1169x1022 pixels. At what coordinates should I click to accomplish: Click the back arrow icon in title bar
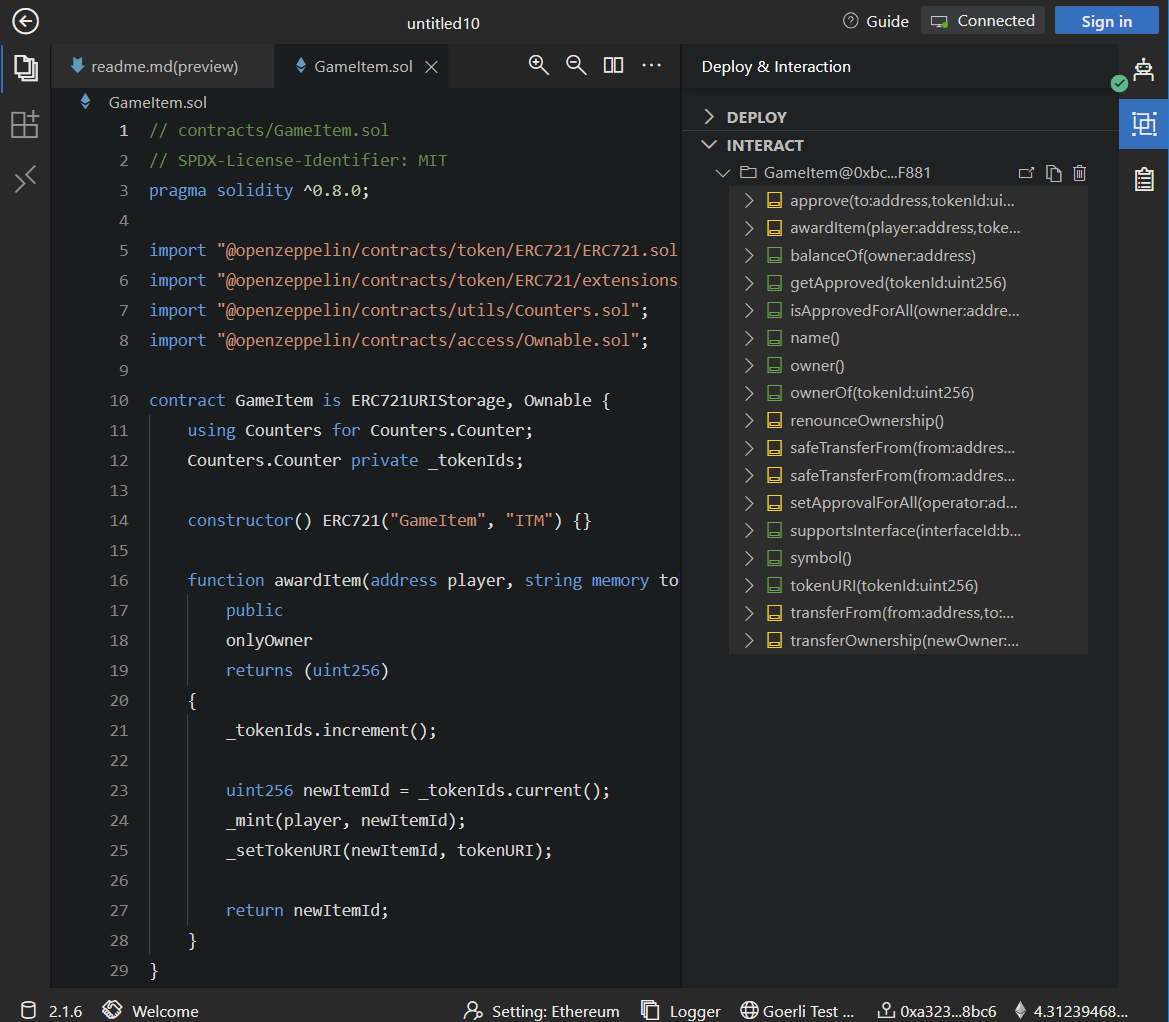(25, 21)
